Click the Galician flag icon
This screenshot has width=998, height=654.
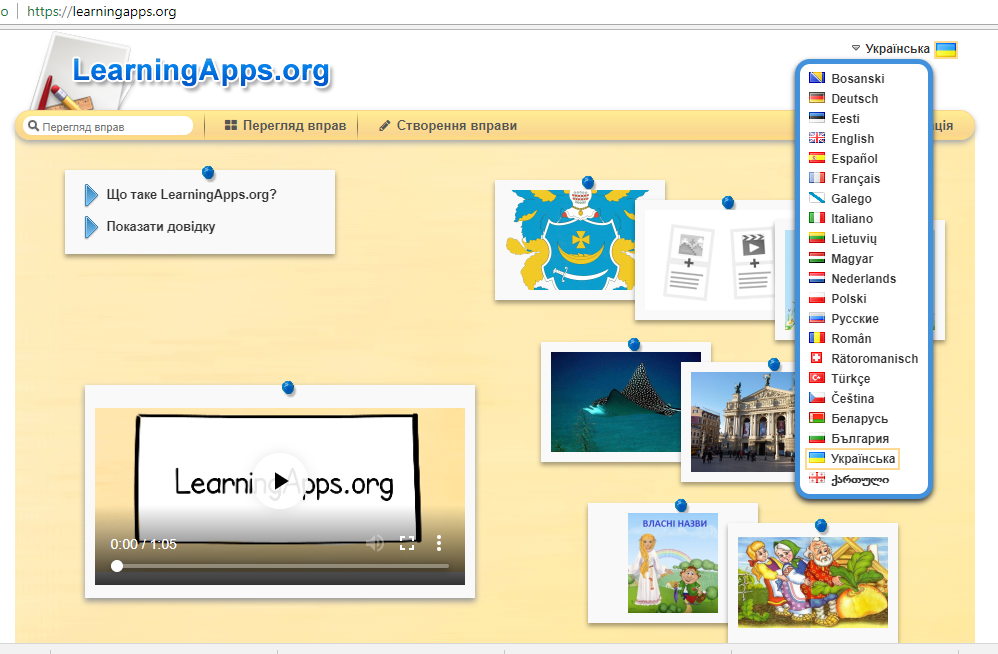pyautogui.click(x=817, y=198)
